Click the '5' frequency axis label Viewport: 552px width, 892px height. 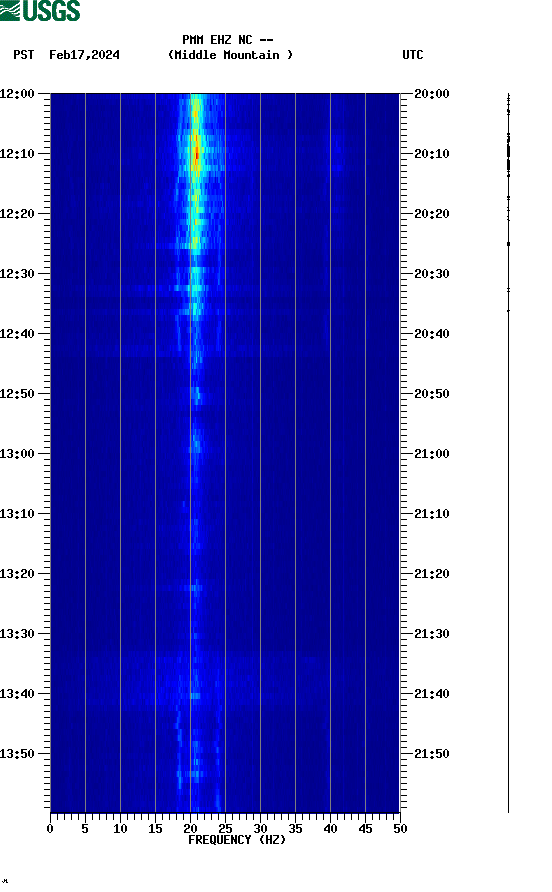(x=85, y=829)
